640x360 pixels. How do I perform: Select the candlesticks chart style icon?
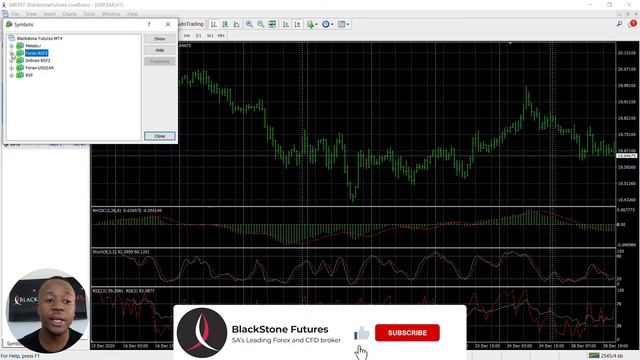[225, 24]
